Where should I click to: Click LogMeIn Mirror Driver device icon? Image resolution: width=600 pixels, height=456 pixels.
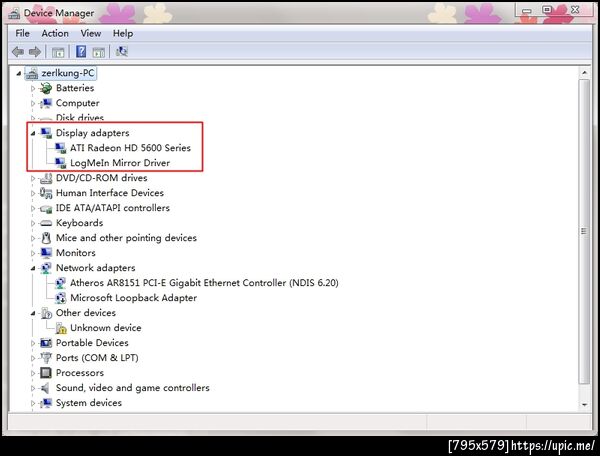(60, 163)
